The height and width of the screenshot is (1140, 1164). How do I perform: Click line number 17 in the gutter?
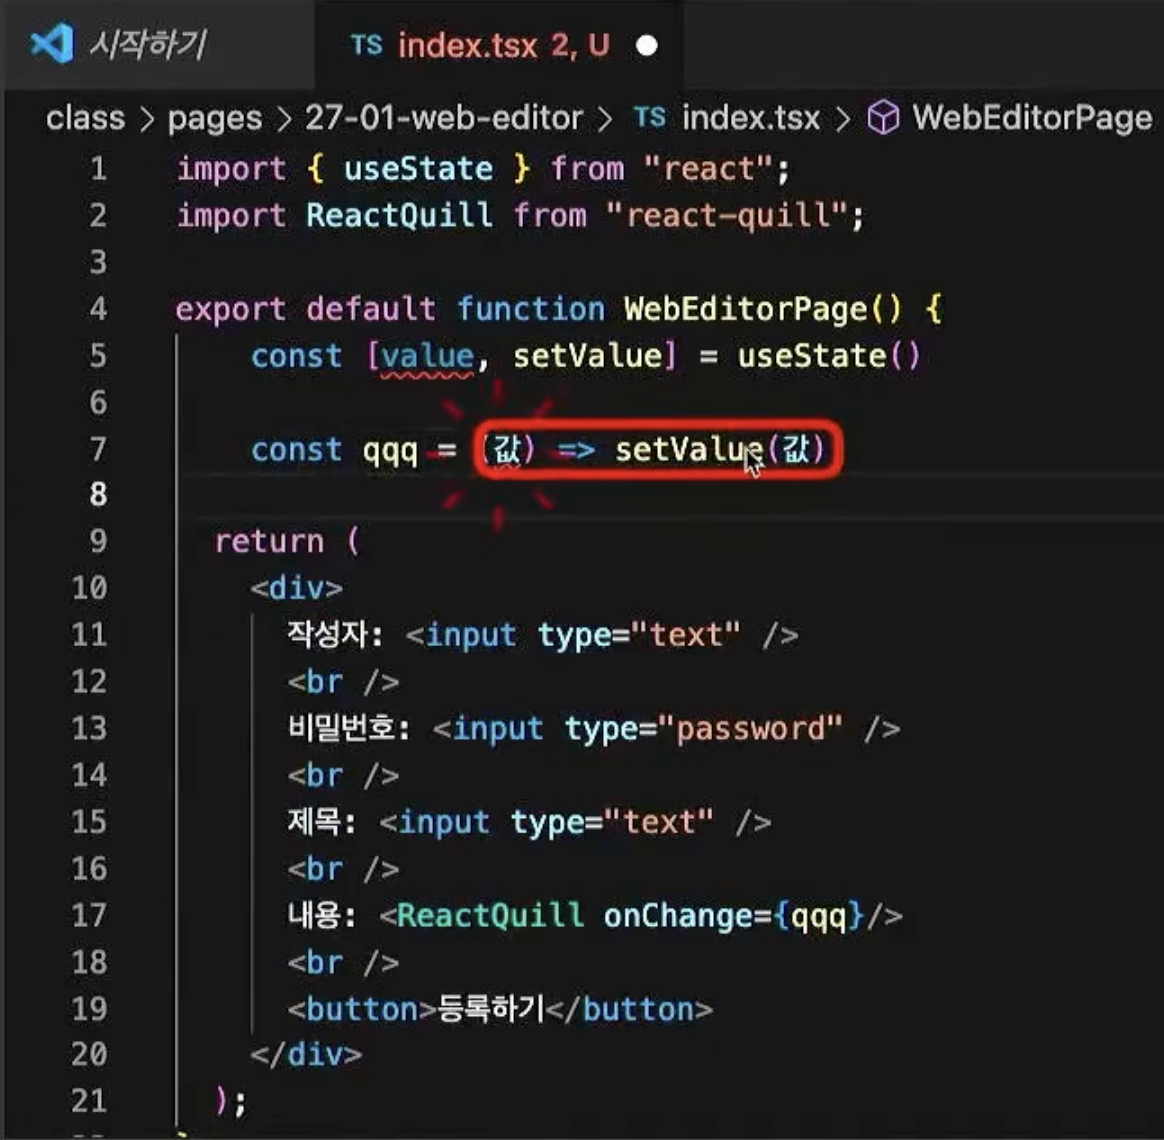tap(89, 915)
